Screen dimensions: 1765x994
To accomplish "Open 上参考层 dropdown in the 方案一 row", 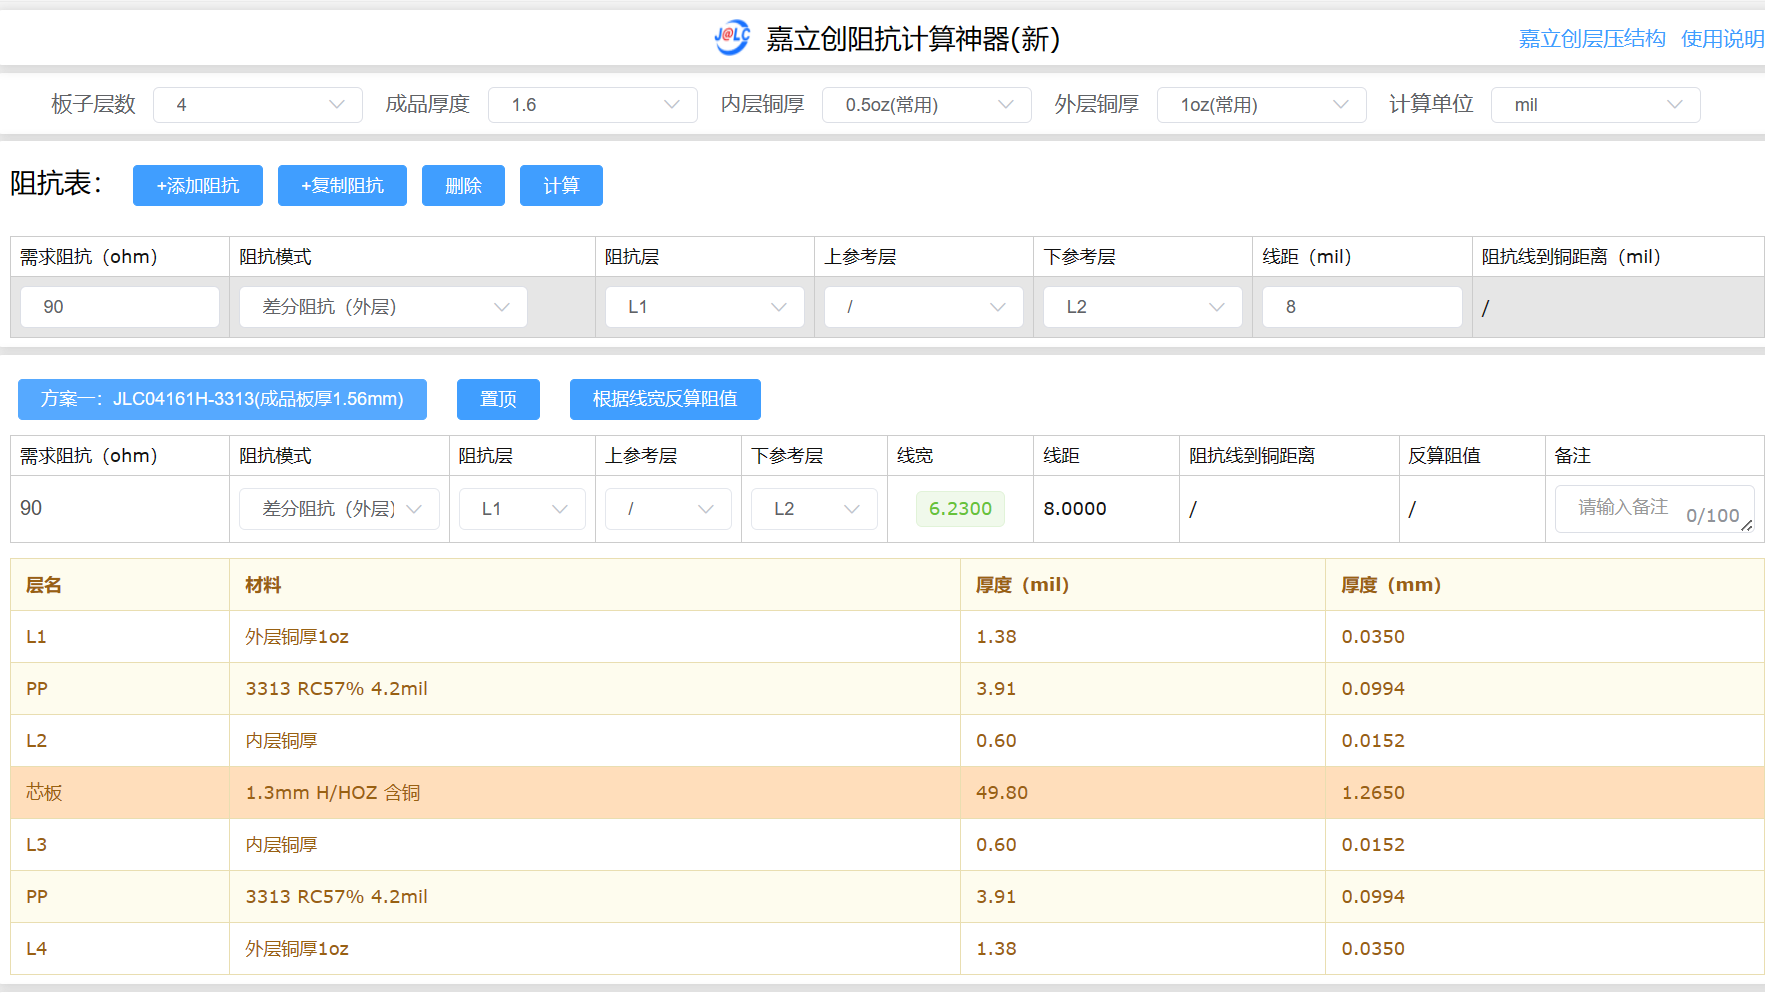I will 668,509.
